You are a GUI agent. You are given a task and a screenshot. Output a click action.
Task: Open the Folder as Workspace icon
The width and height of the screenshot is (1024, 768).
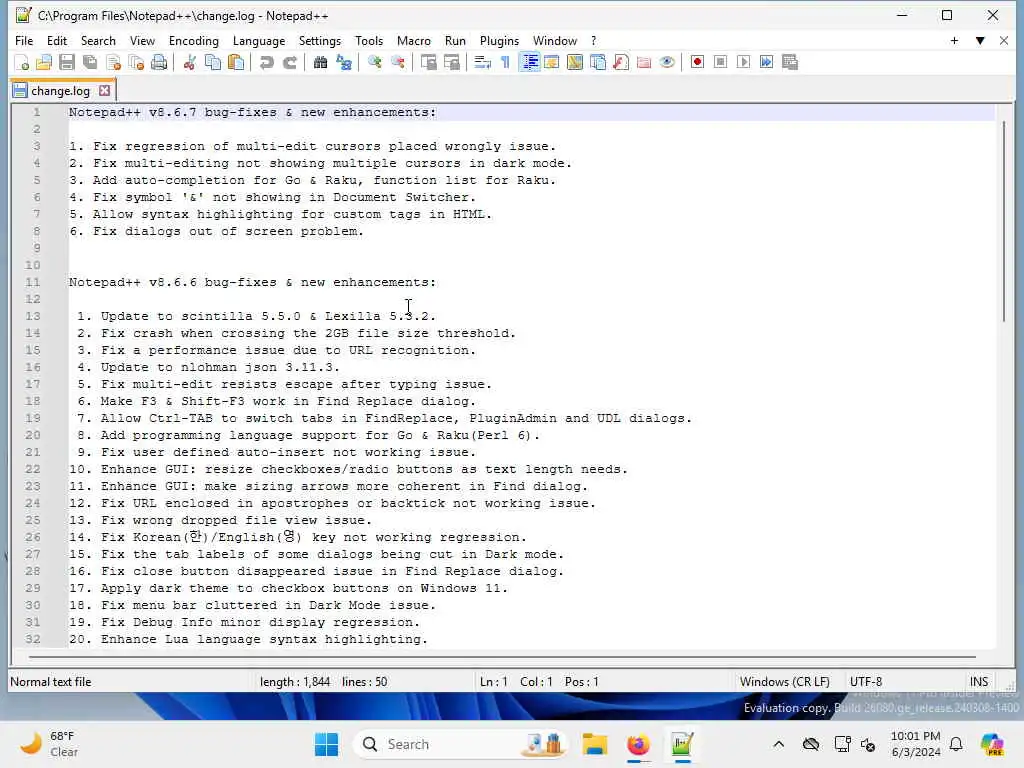click(x=644, y=63)
